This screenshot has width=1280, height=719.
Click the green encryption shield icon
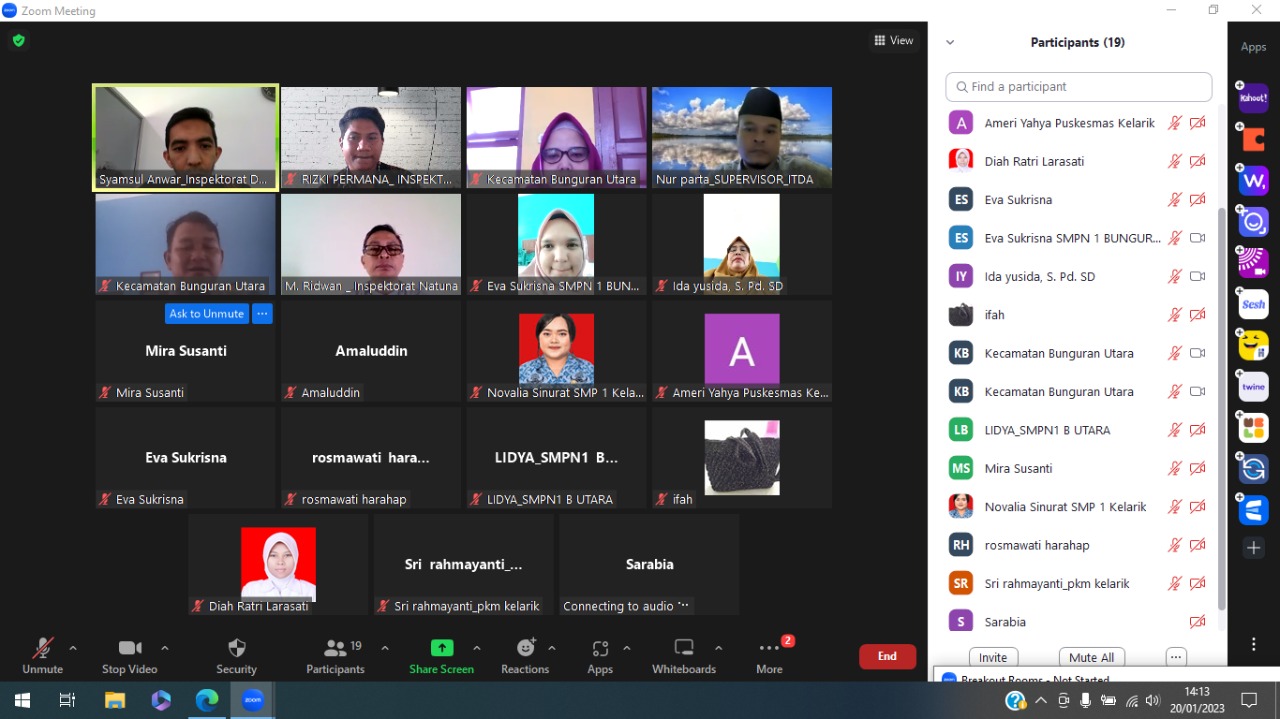(x=19, y=41)
